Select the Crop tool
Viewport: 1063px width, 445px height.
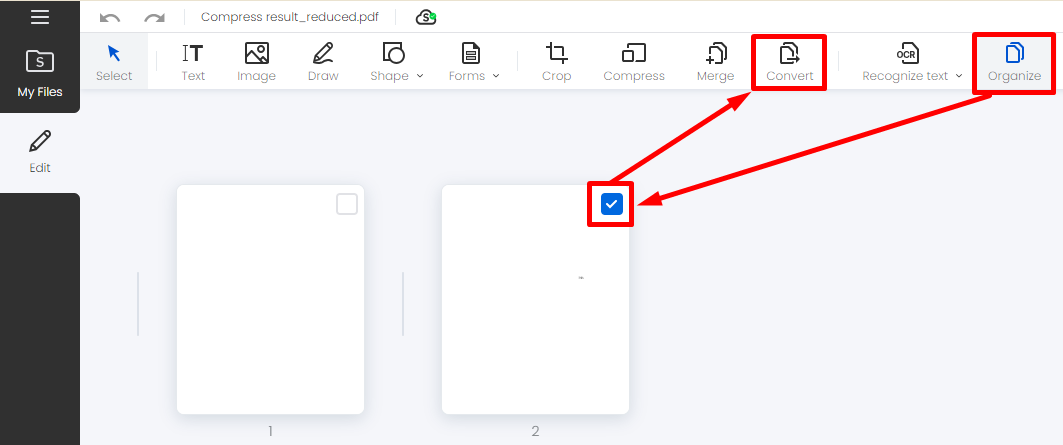tap(557, 62)
